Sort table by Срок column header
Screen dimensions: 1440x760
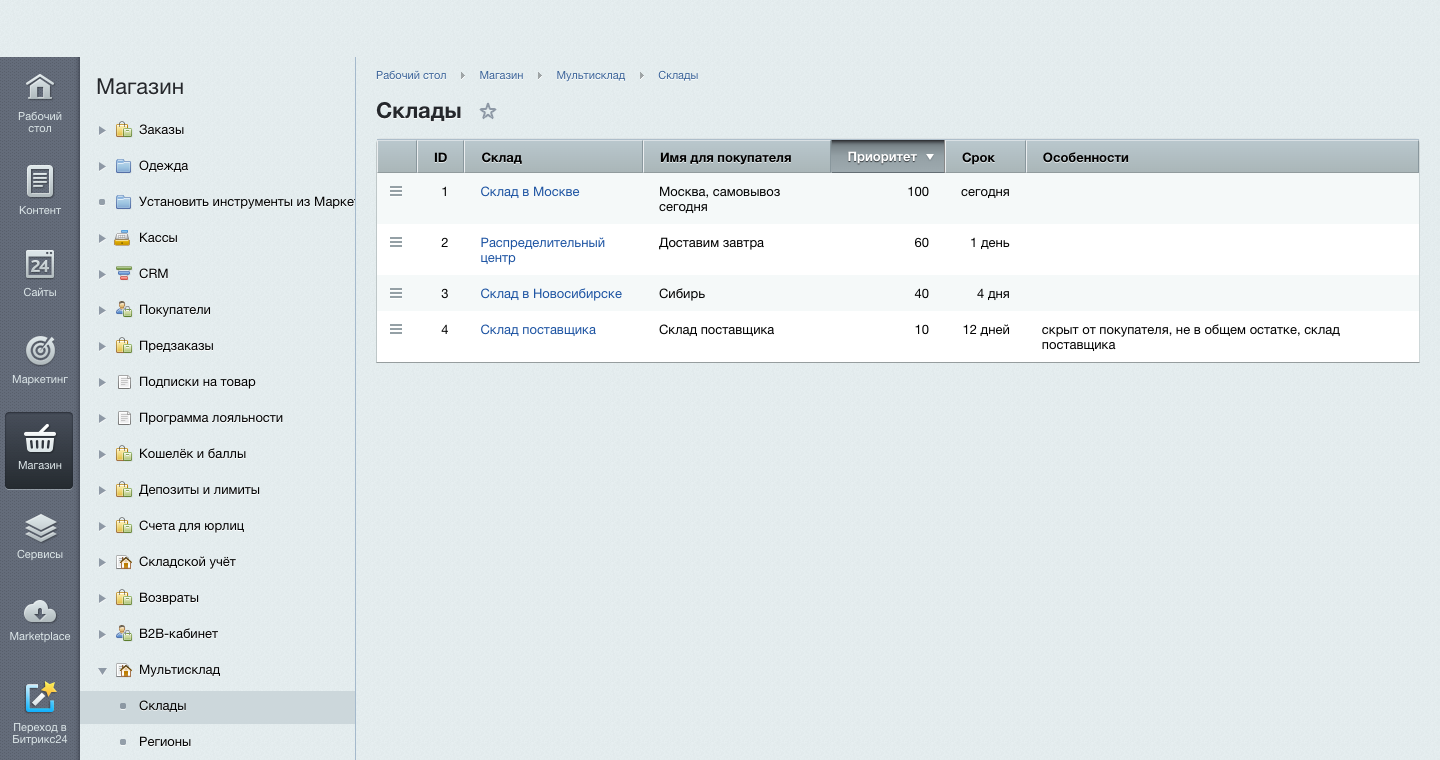click(985, 157)
